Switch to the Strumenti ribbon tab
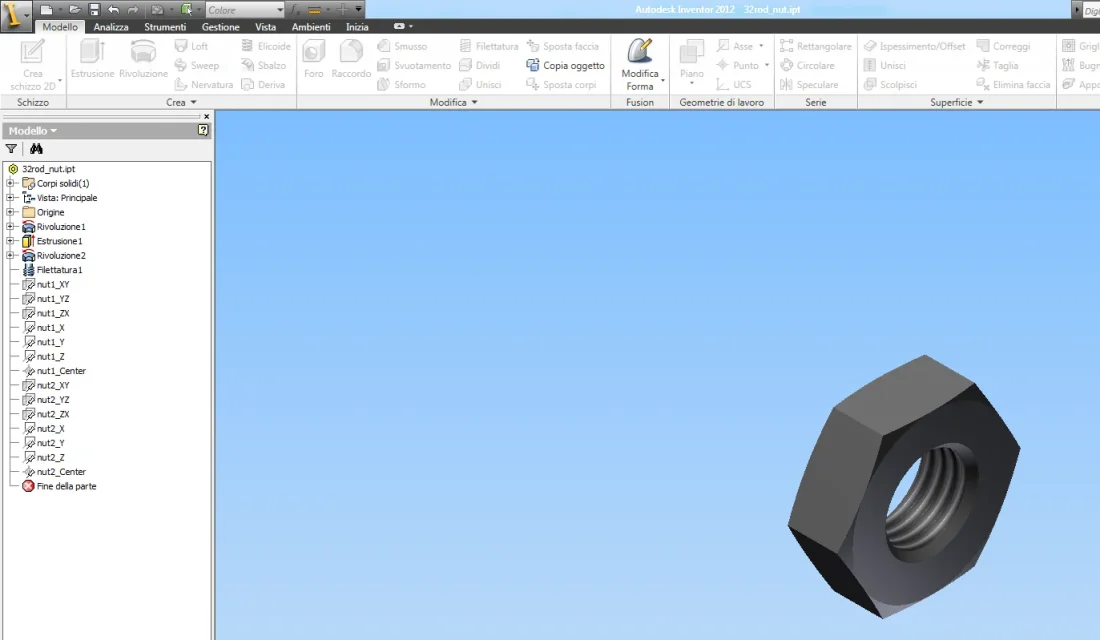 click(x=165, y=27)
